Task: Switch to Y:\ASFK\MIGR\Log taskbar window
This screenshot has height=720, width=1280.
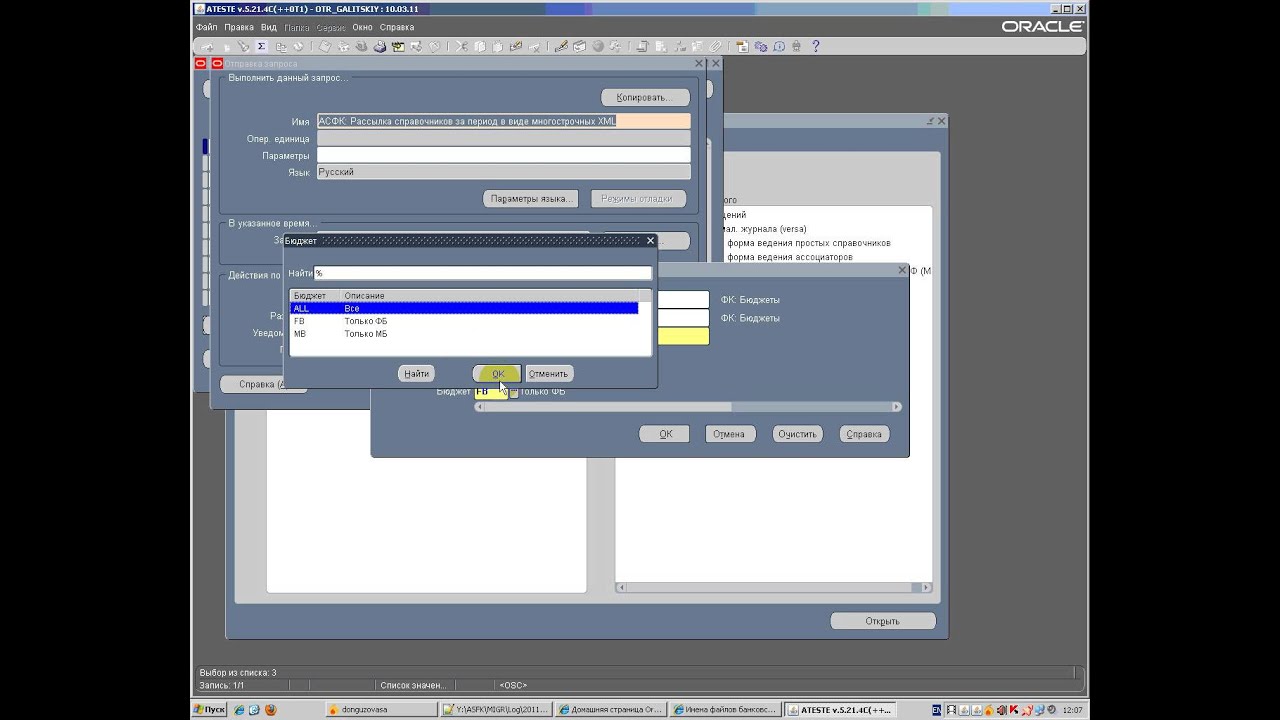Action: pyautogui.click(x=496, y=709)
